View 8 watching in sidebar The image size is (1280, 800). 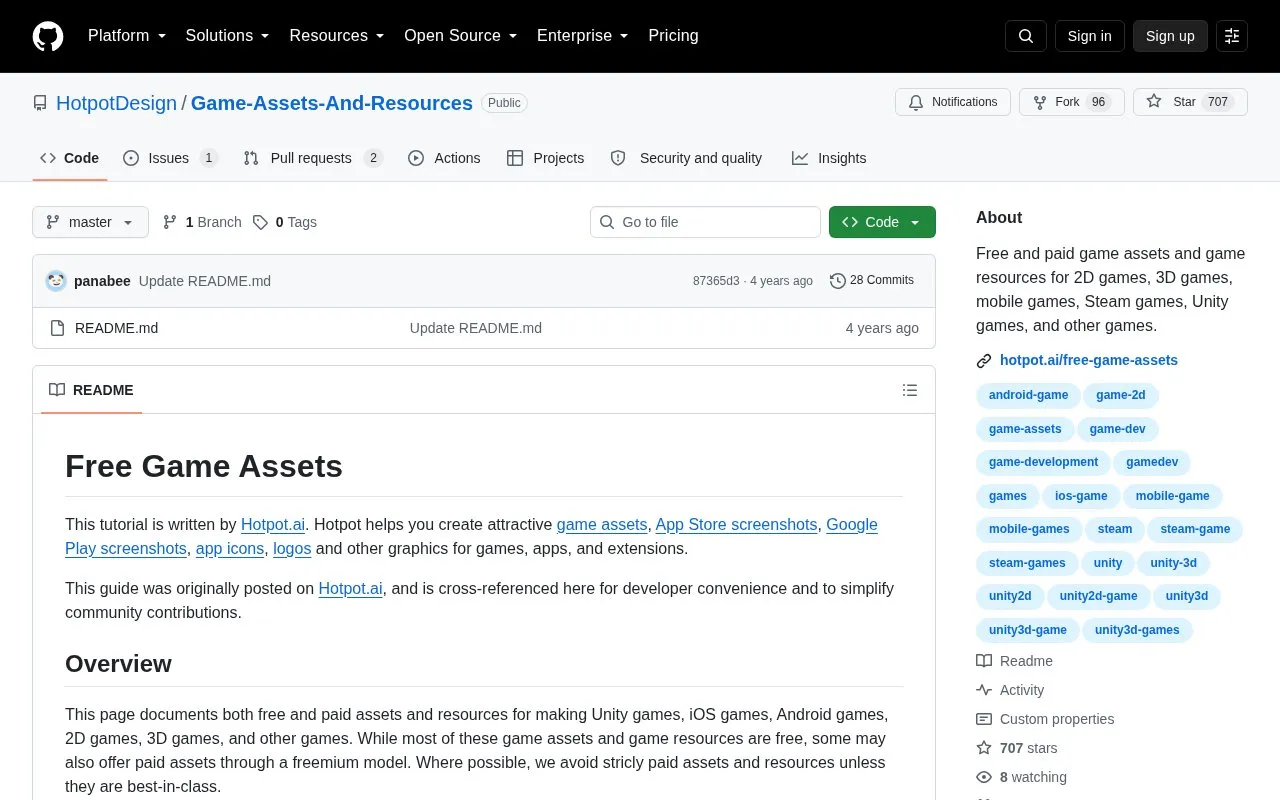pos(1021,777)
